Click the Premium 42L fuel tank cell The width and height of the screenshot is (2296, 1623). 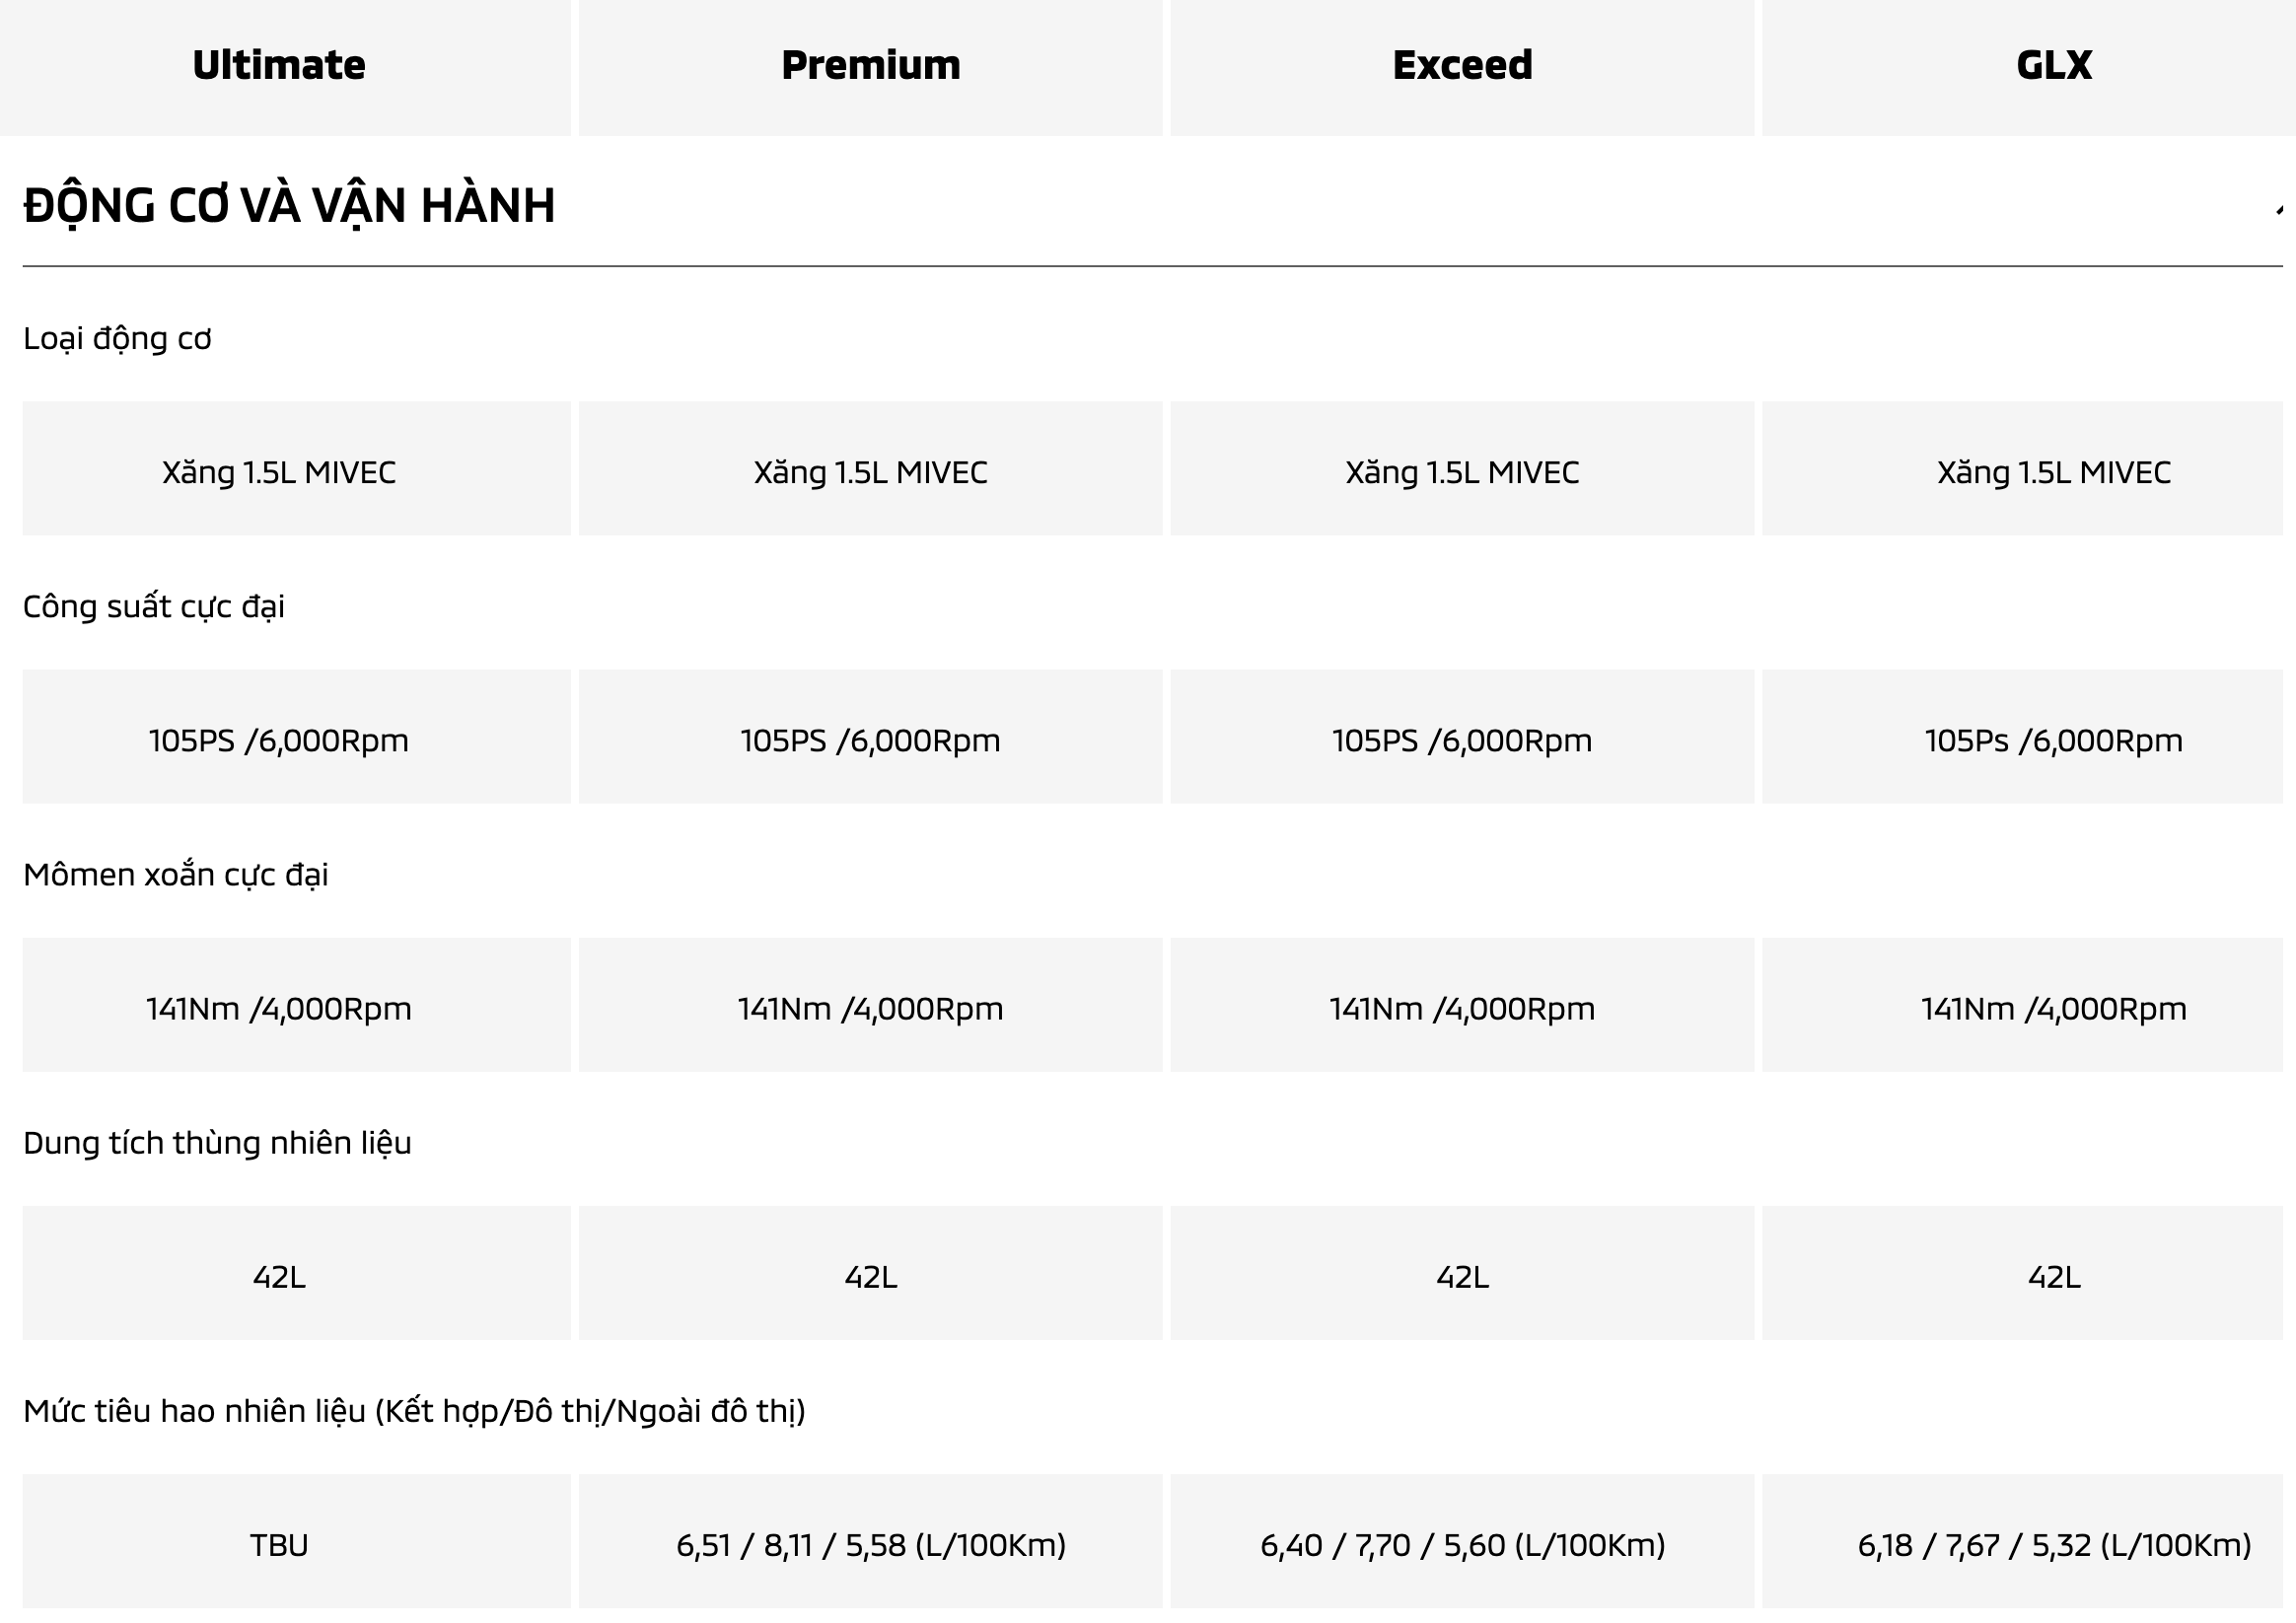click(870, 1277)
